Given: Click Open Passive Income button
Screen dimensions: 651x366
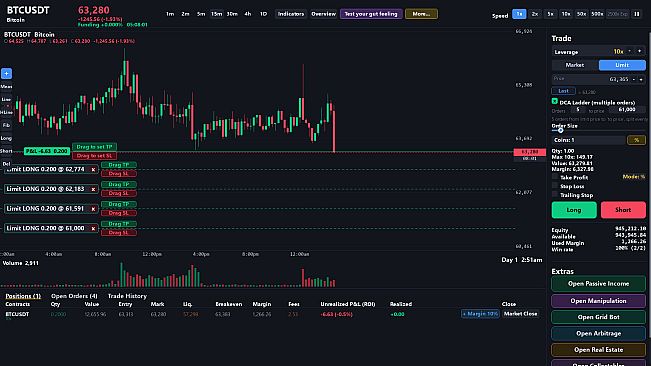Looking at the screenshot, I should (x=598, y=284).
